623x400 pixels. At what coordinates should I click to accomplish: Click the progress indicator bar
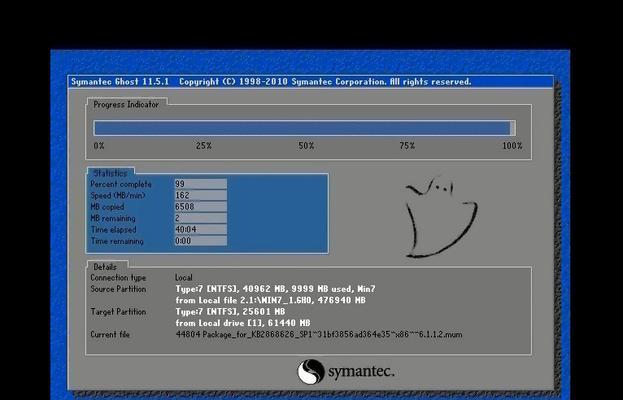[x=305, y=128]
